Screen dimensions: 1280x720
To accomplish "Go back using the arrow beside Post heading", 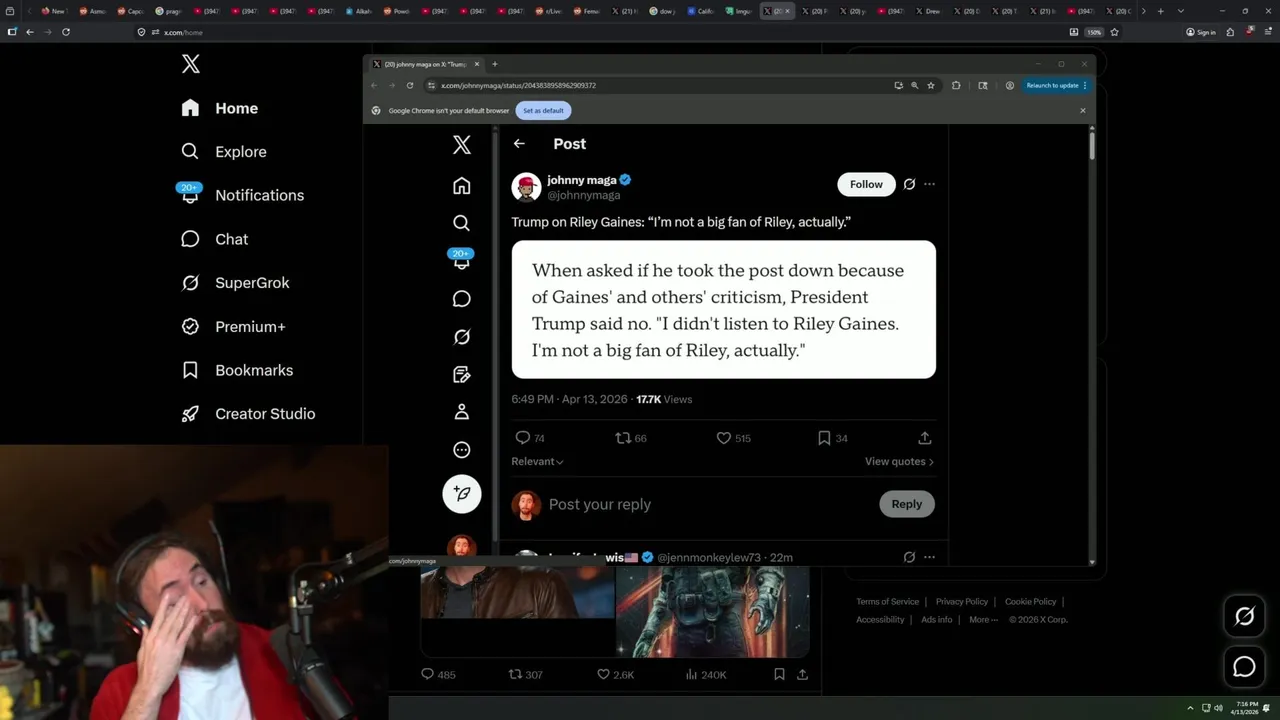I will coord(519,144).
